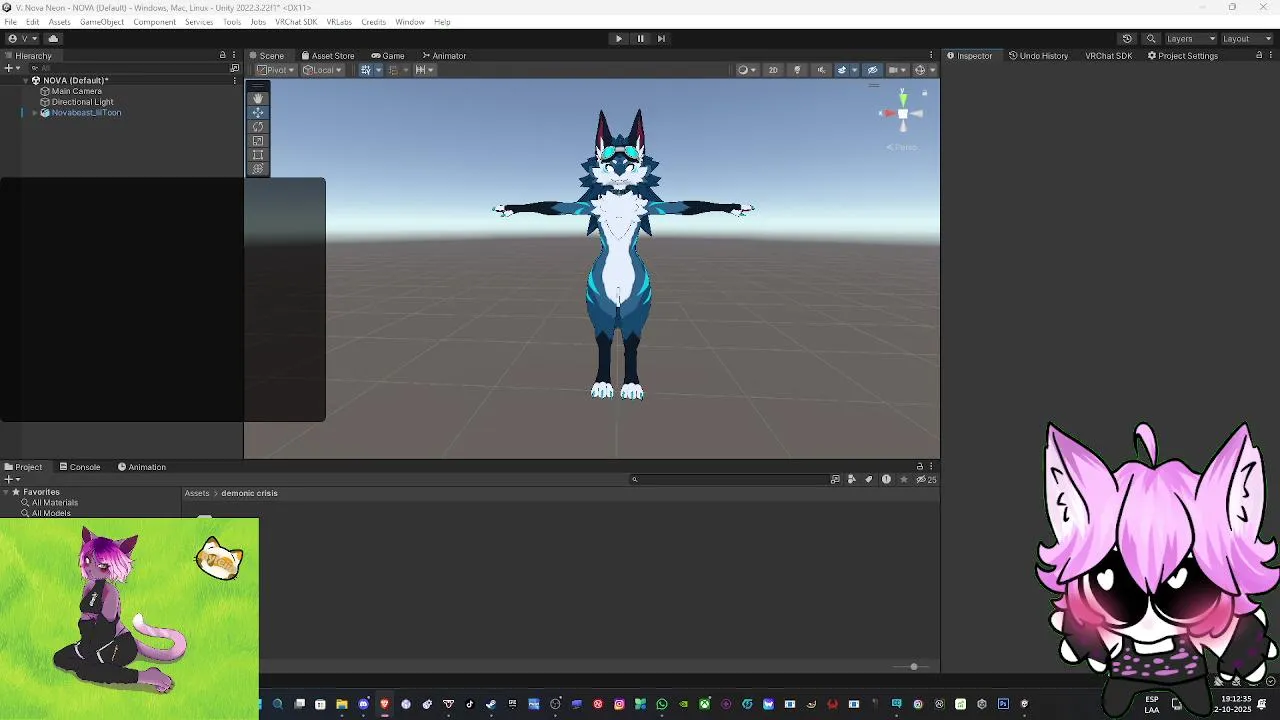Open the Layers dropdown
The image size is (1280, 720).
pos(1191,38)
